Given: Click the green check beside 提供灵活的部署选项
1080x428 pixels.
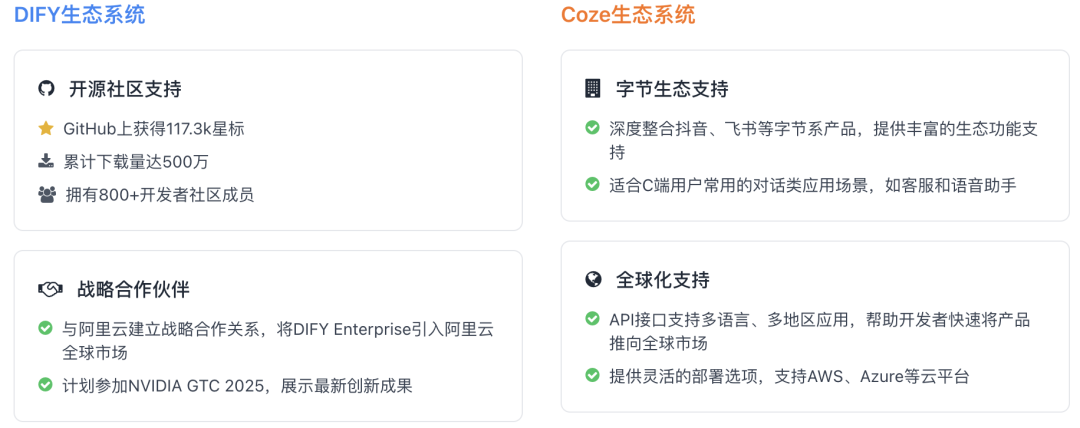Looking at the screenshot, I should (593, 376).
